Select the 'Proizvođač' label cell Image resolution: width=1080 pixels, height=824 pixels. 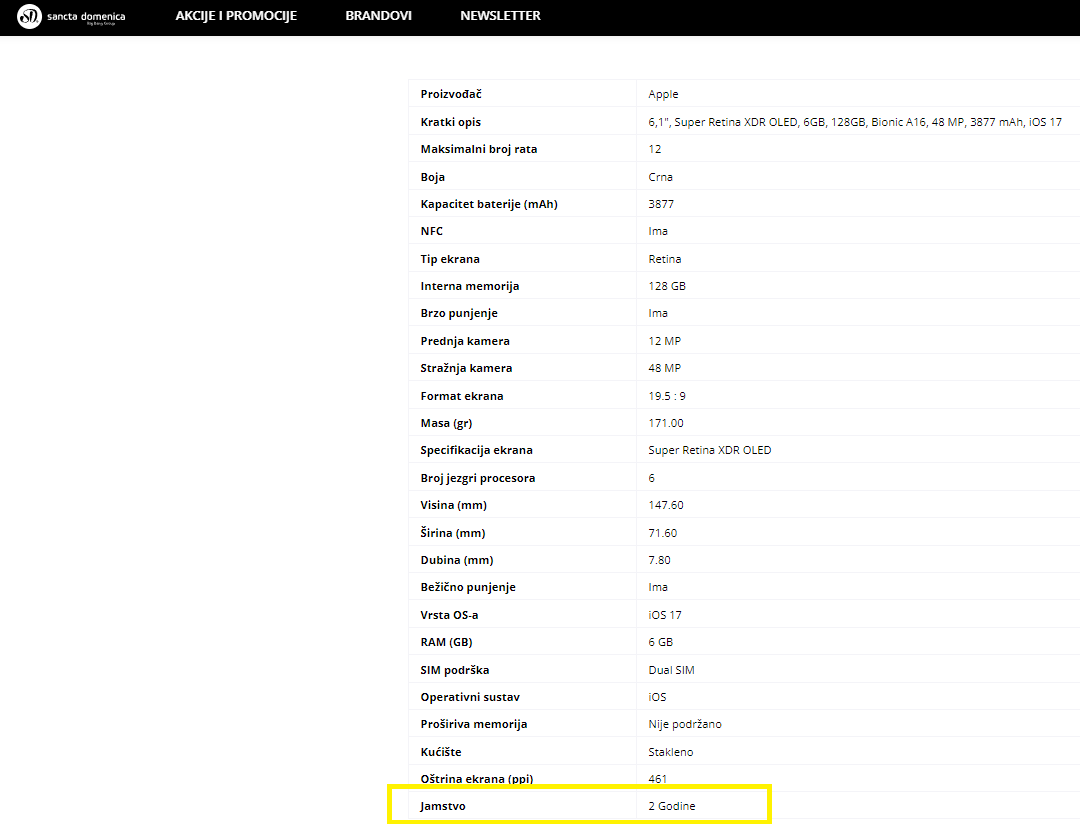tap(451, 94)
